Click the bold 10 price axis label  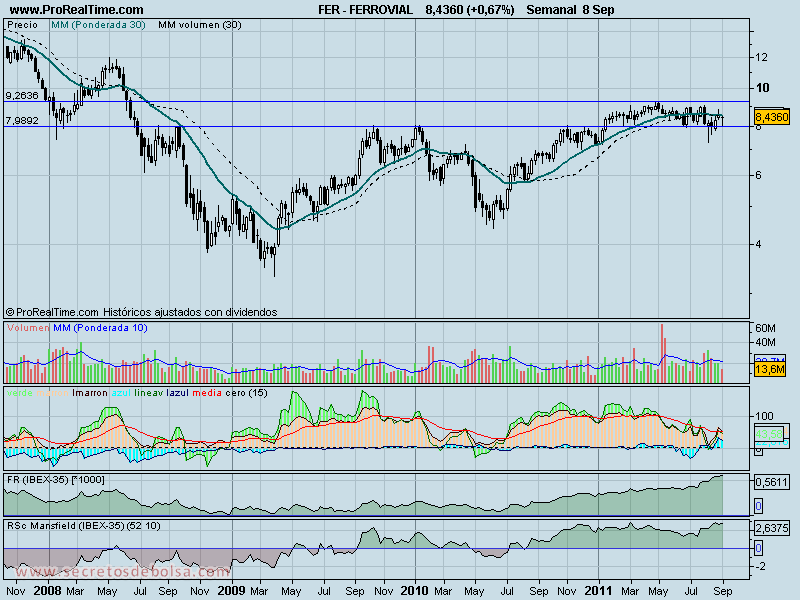coord(762,88)
